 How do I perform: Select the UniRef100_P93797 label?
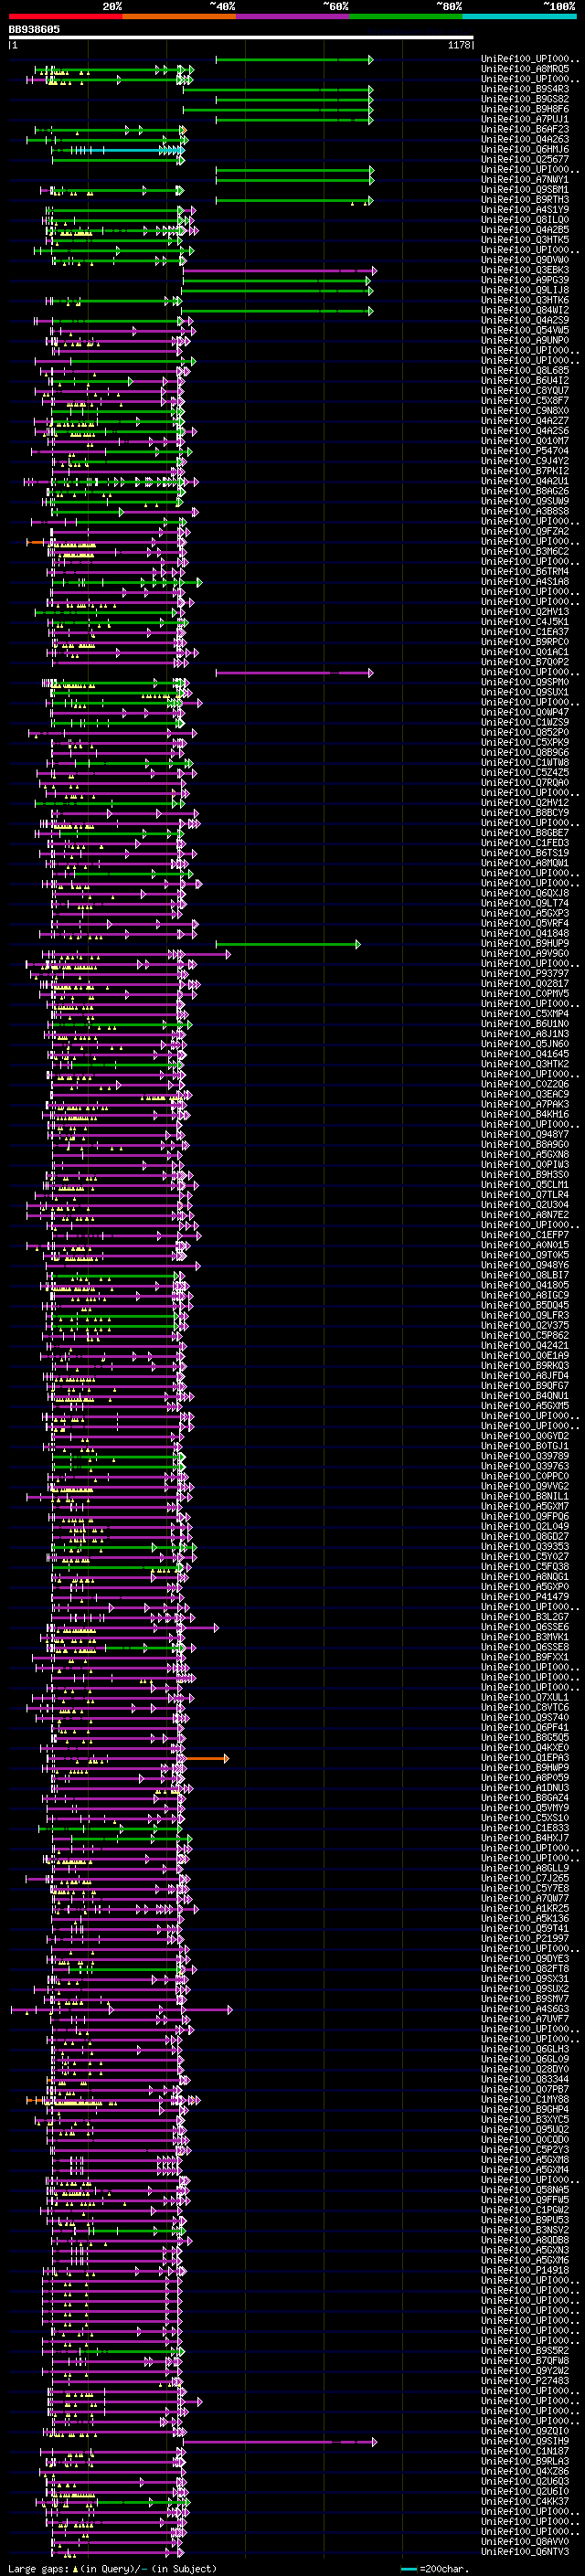525,974
